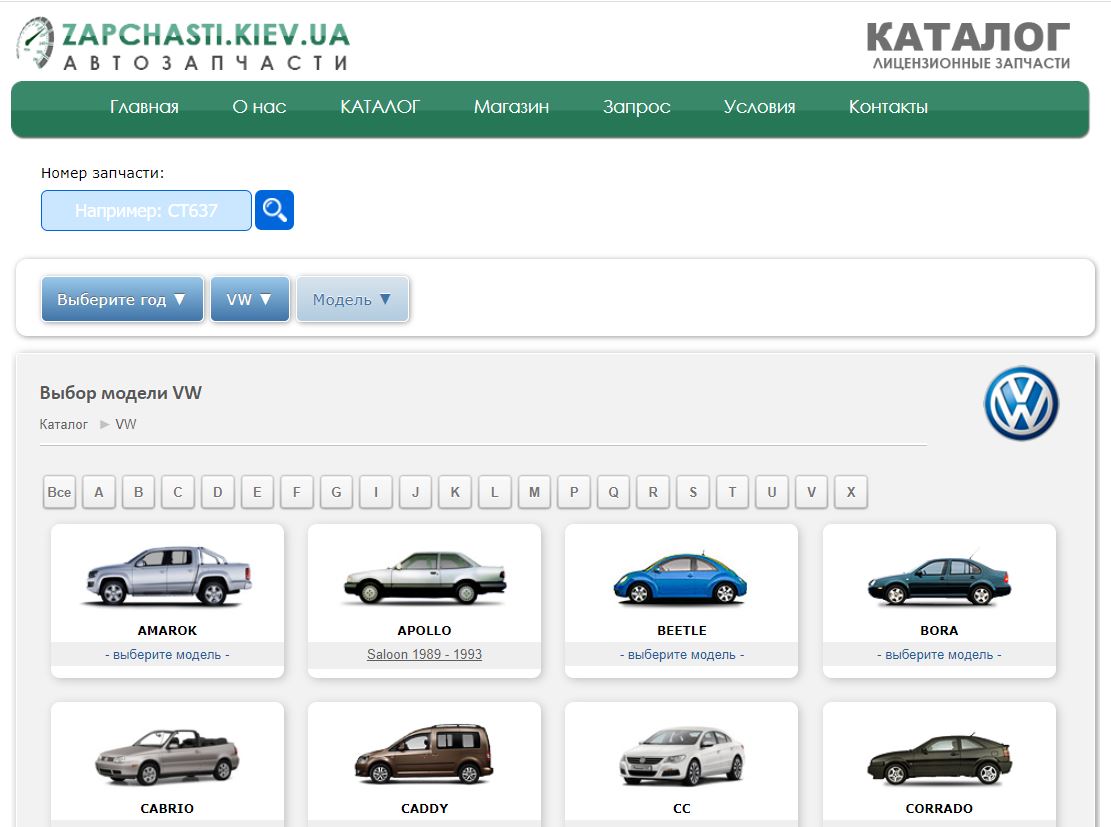Filter models by letter T
This screenshot has height=827, width=1111.
pyautogui.click(x=733, y=492)
